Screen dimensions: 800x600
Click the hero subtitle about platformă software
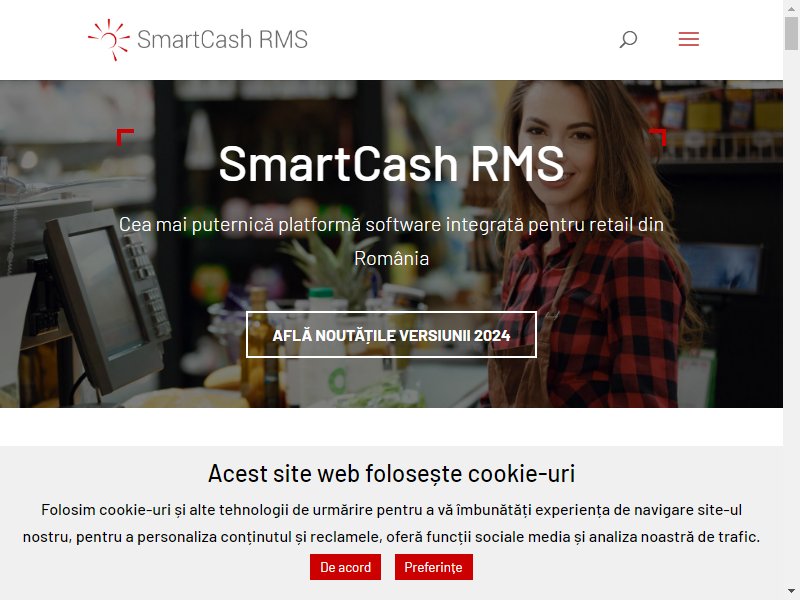pyautogui.click(x=391, y=225)
